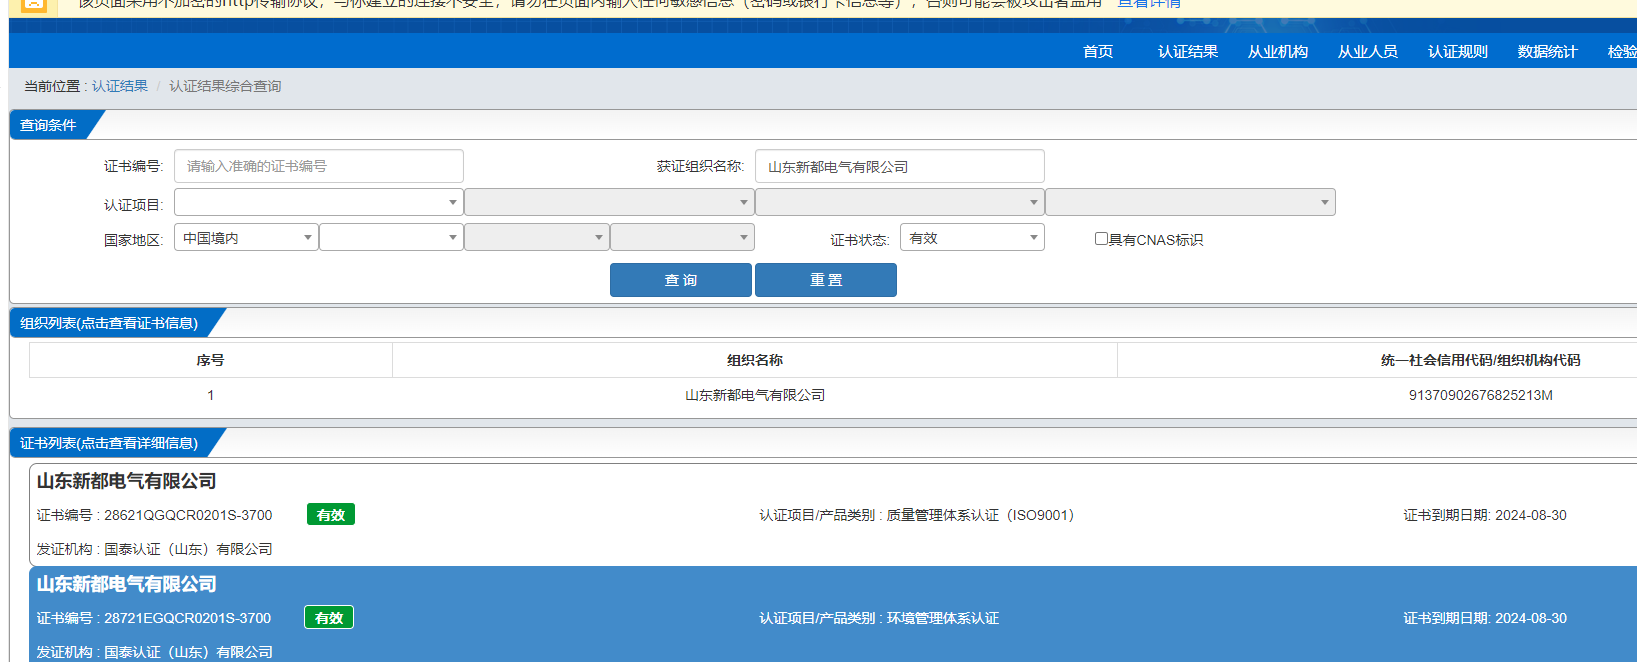1637x662 pixels.
Task: Click the 查看详情 link in the warning bar
Action: click(1149, 4)
